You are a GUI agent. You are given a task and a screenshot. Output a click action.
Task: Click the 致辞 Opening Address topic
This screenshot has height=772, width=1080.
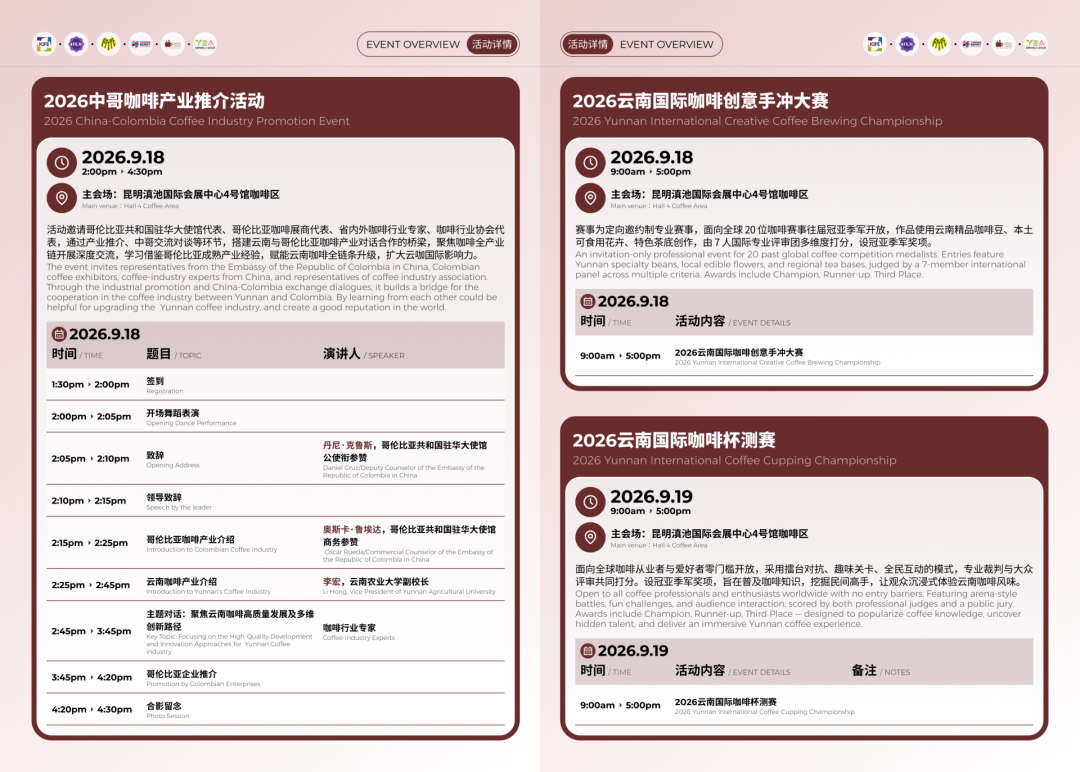[x=173, y=459]
